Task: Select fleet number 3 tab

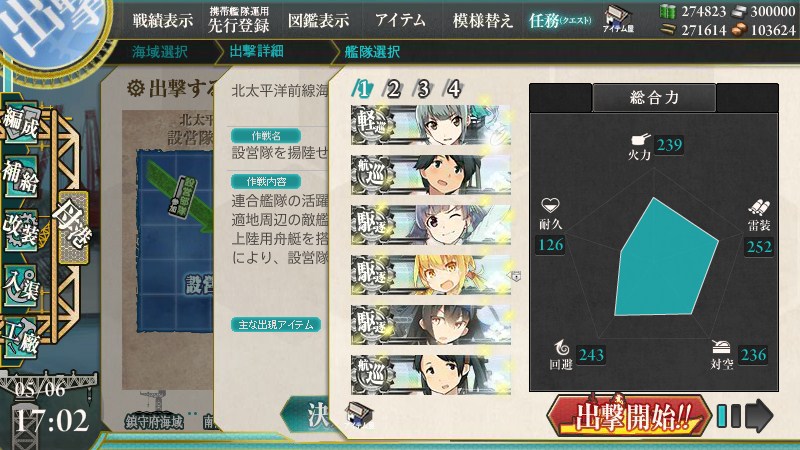Action: (423, 89)
